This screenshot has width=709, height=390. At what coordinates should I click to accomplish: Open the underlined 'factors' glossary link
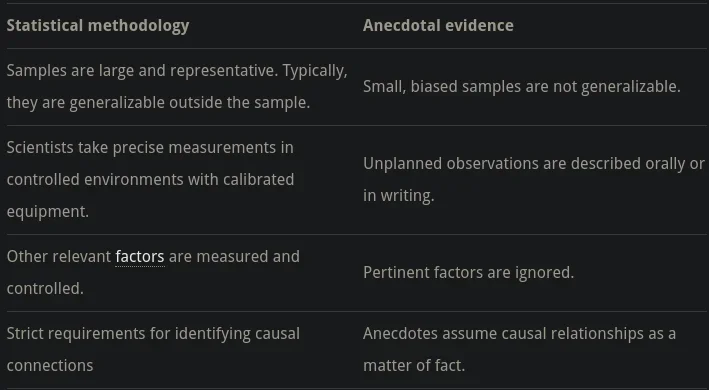click(140, 257)
